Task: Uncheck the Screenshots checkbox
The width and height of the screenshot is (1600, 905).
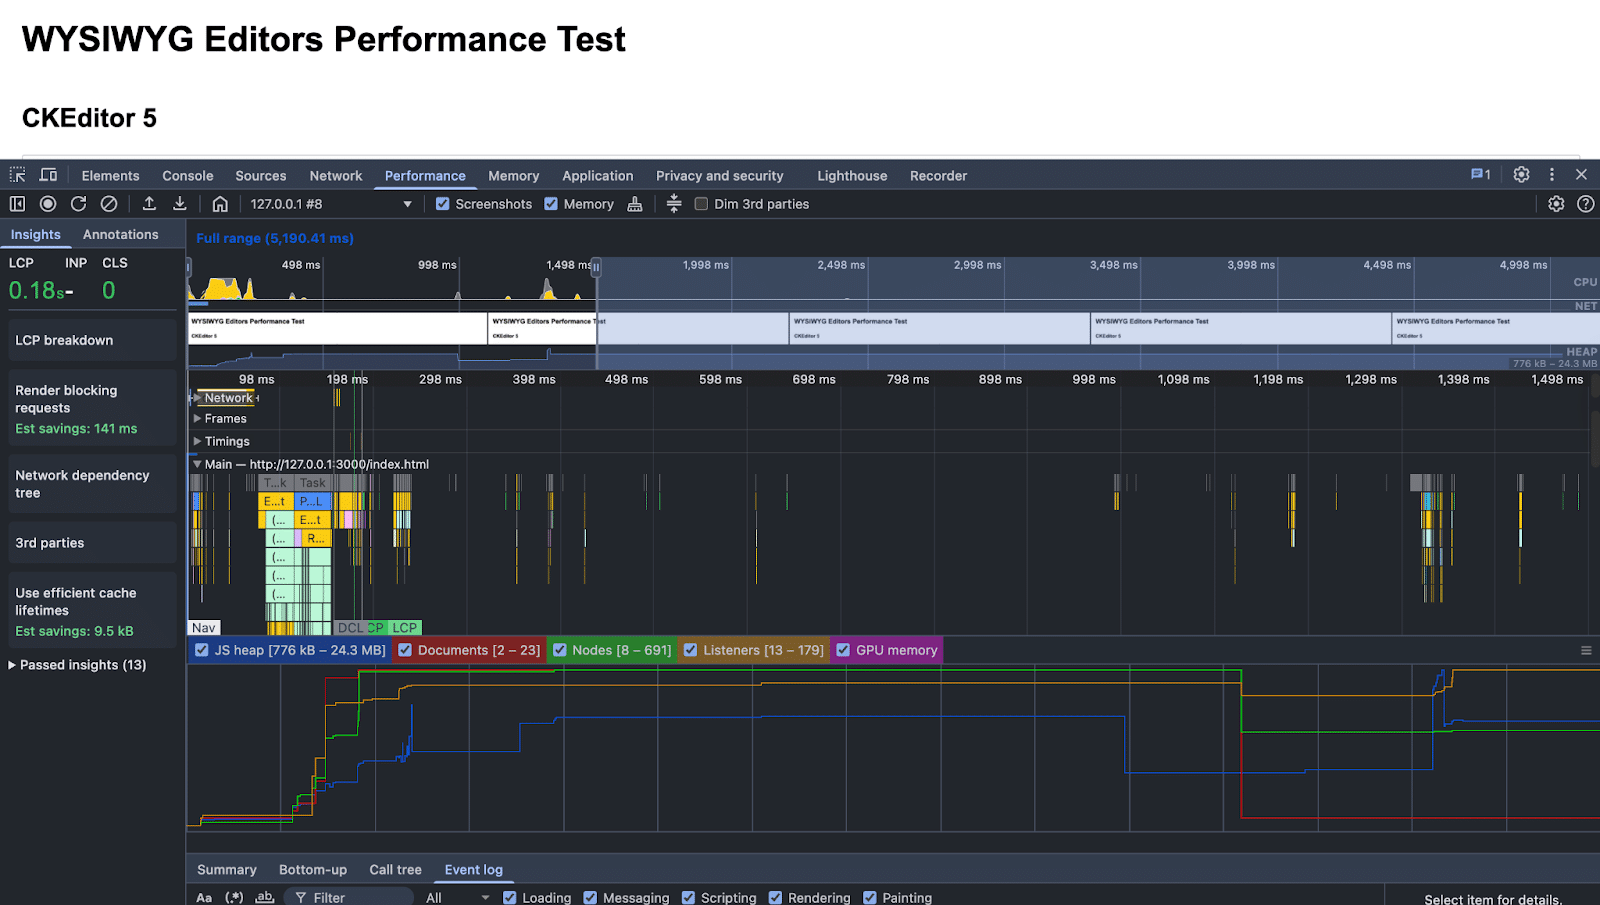Action: click(x=443, y=204)
